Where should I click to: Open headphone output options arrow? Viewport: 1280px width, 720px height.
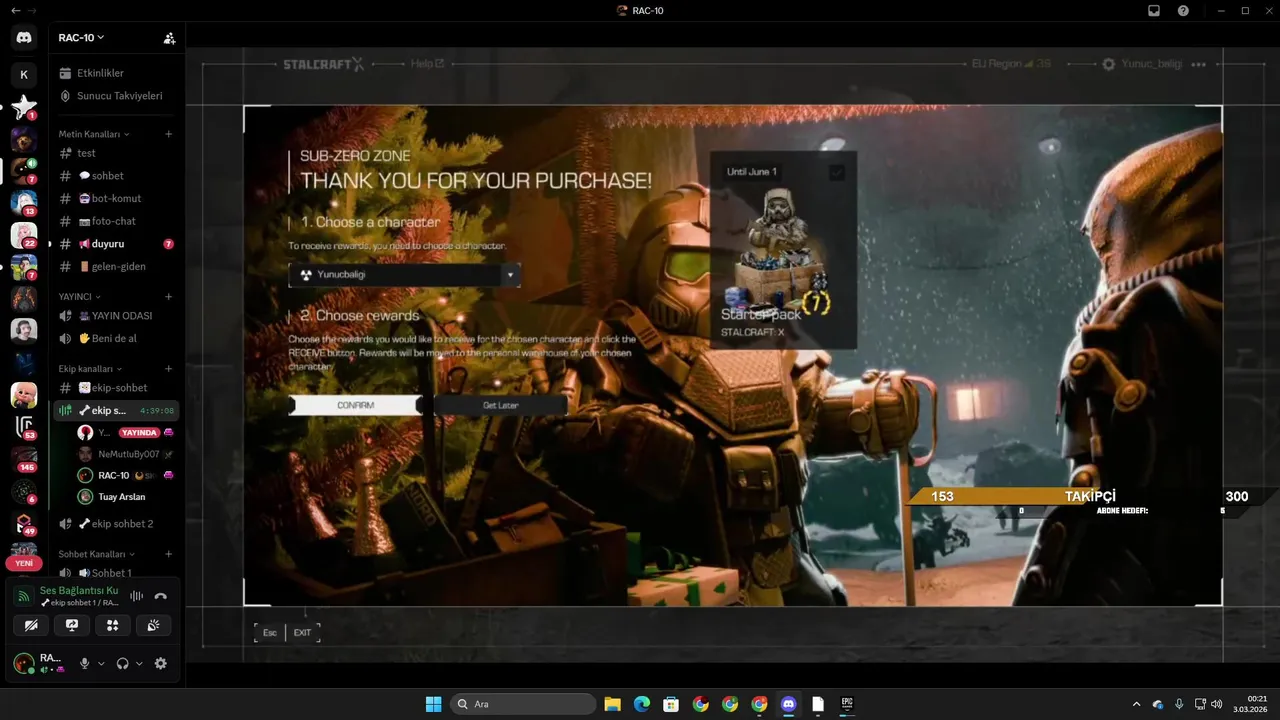point(139,663)
